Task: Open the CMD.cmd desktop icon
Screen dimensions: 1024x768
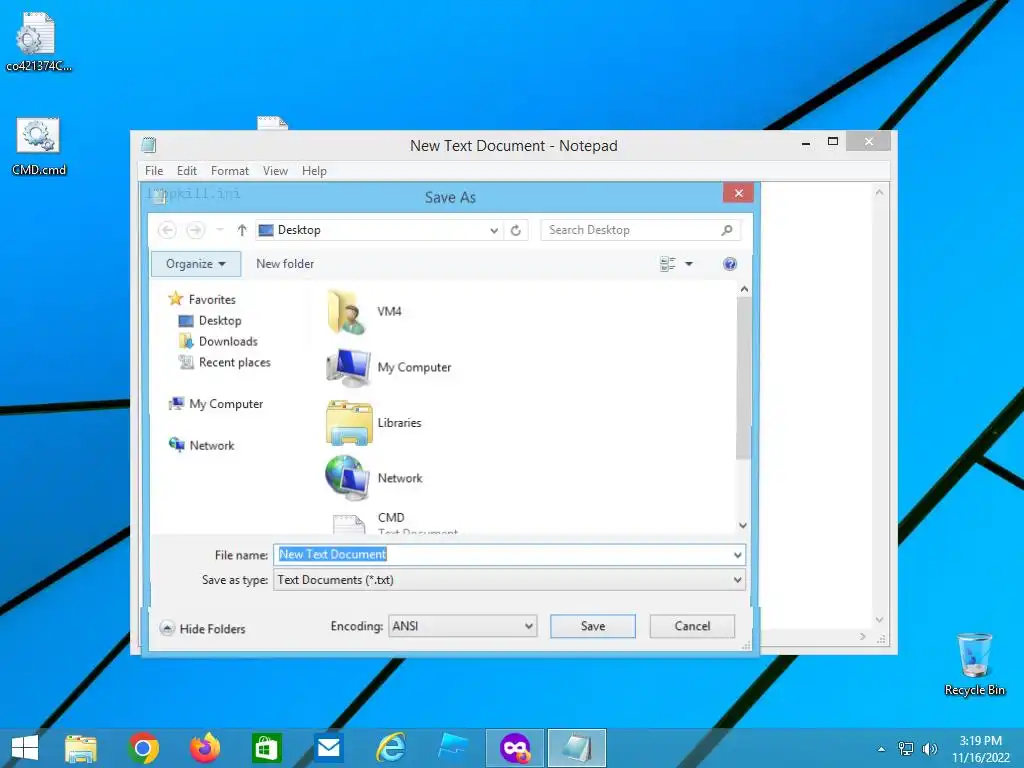Action: (x=39, y=148)
